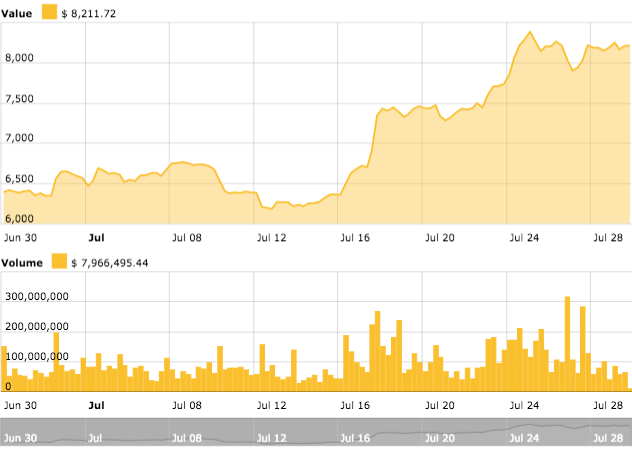Image resolution: width=632 pixels, height=449 pixels.
Task: Click the 300,000,000 label on the volume axis
Action: click(37, 297)
